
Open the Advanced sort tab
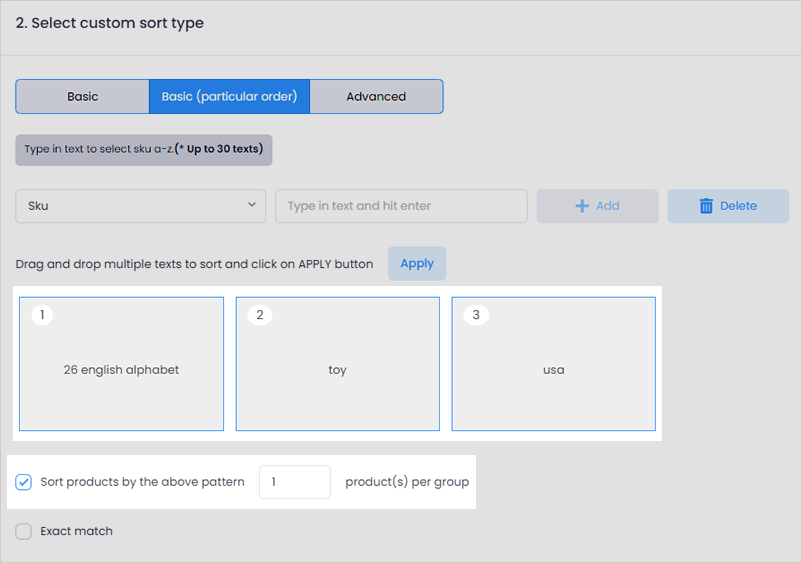pyautogui.click(x=376, y=97)
